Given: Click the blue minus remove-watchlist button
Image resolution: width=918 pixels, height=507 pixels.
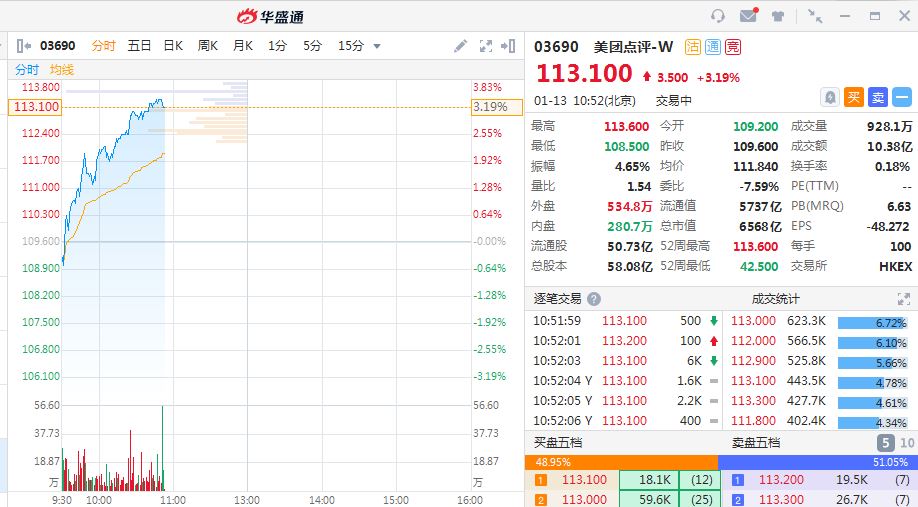Looking at the screenshot, I should (x=902, y=97).
